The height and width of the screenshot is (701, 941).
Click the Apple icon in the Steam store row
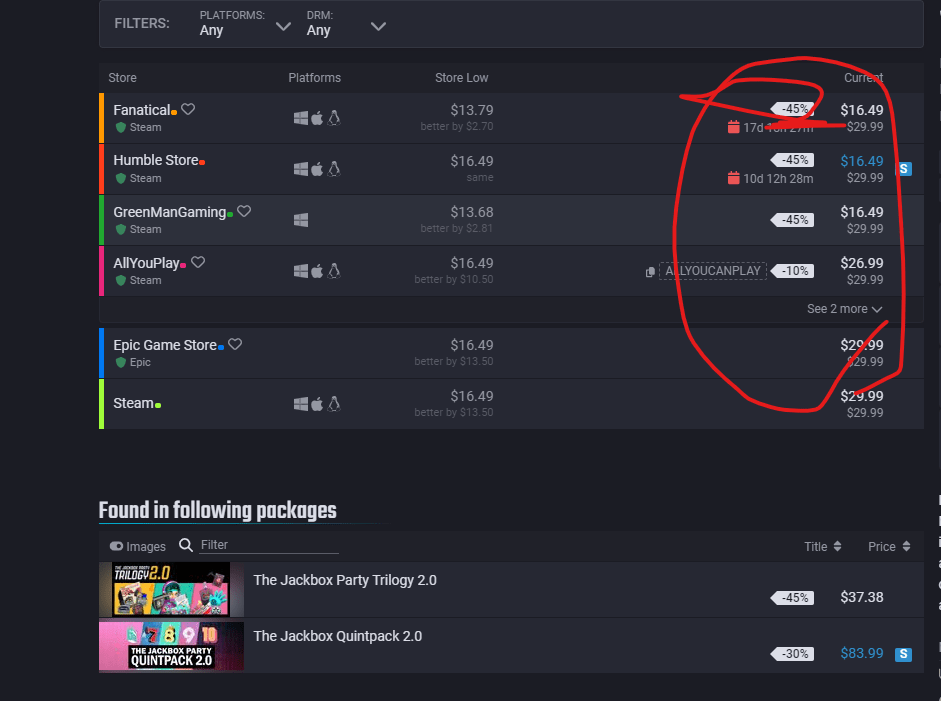(317, 404)
